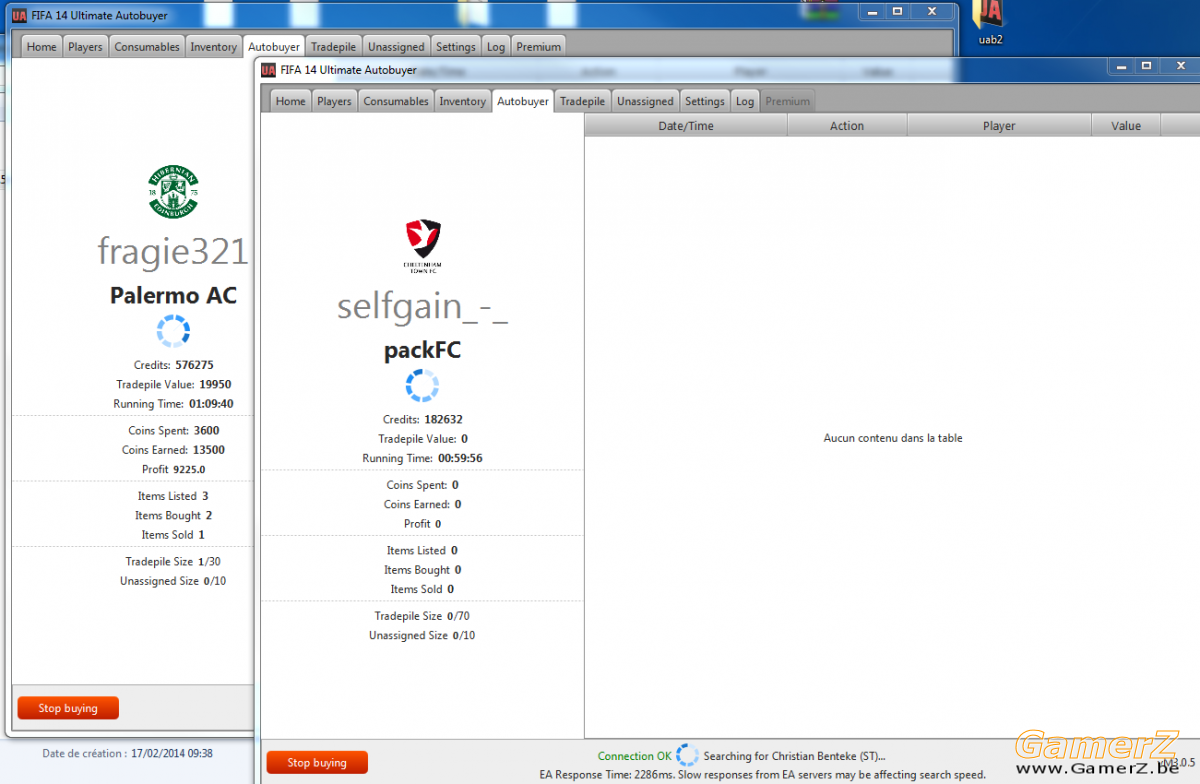
Task: Open Home tab in front Autobuyer window
Action: [x=290, y=101]
